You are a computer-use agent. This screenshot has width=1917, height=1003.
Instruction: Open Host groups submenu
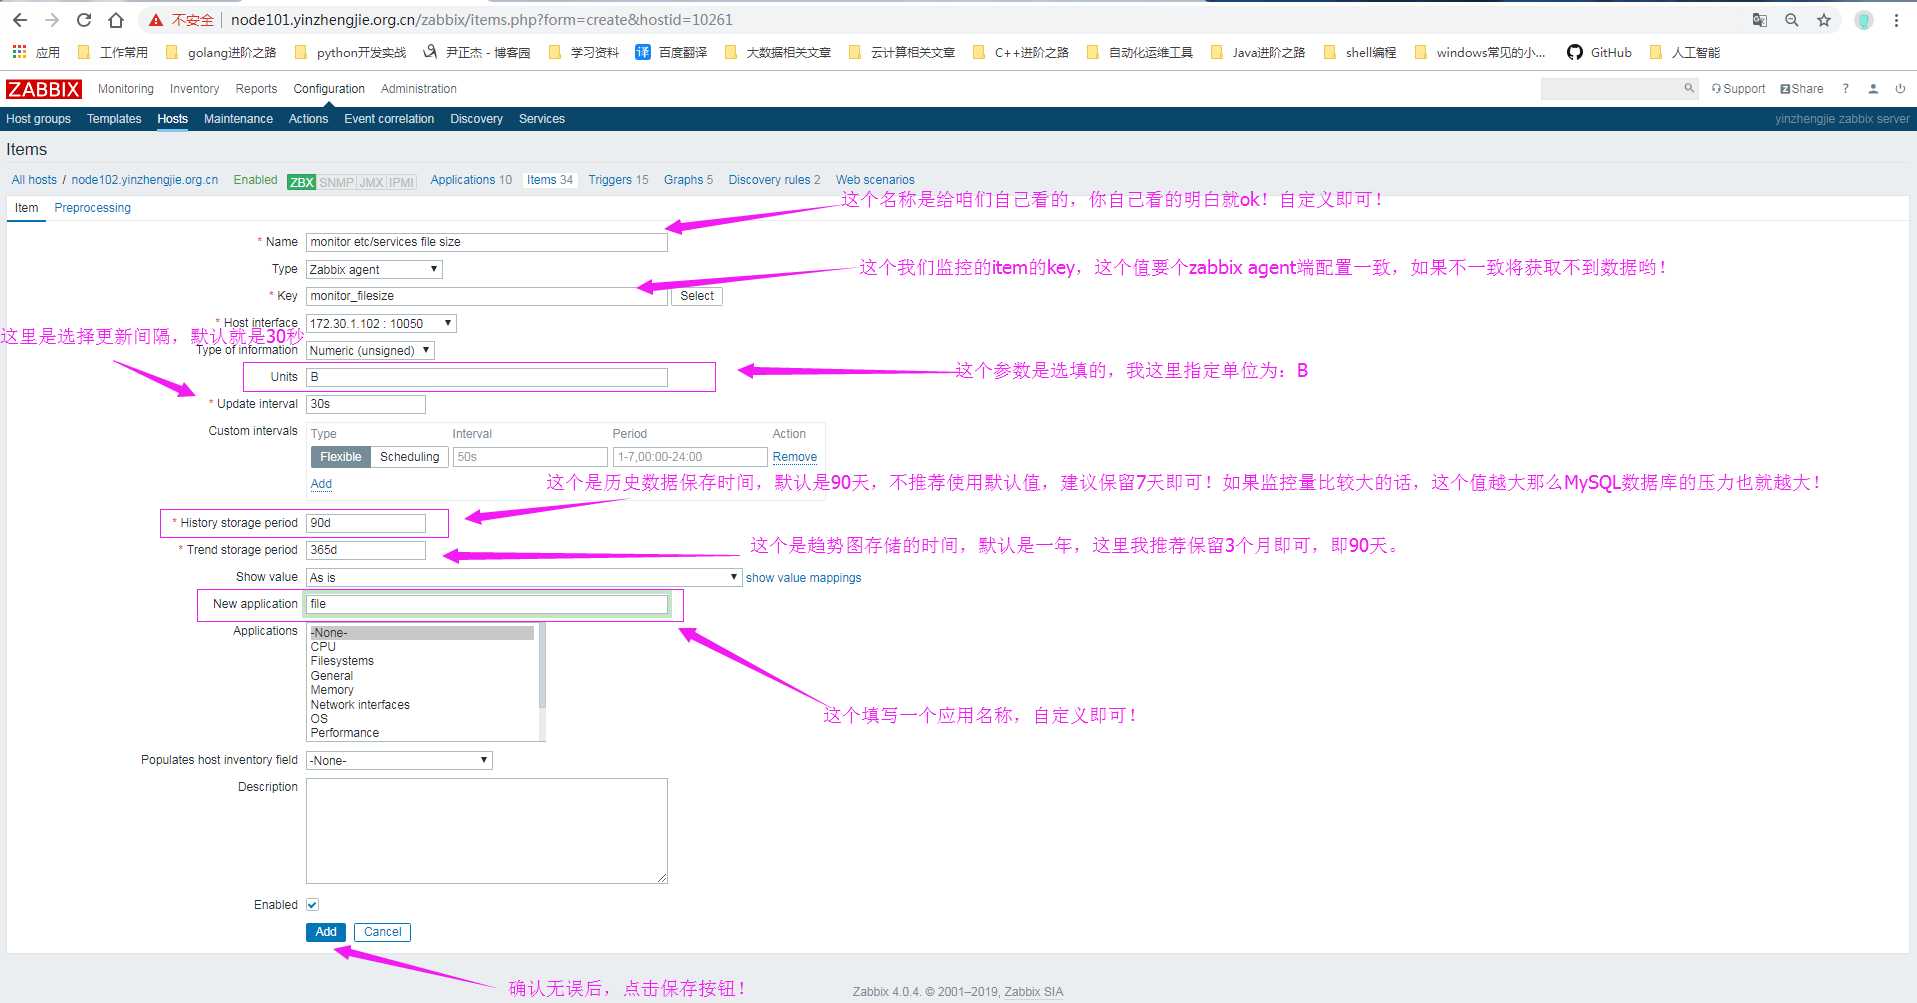38,119
